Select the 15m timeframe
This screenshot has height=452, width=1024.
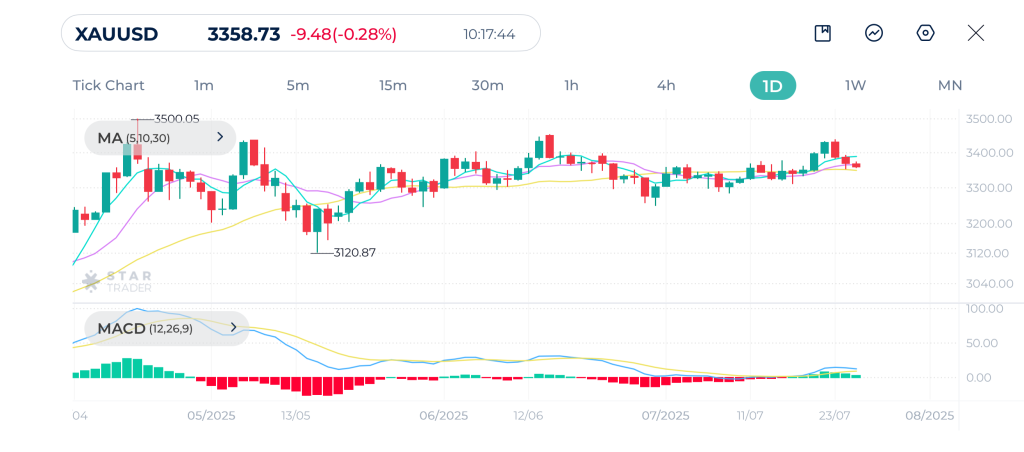point(393,85)
